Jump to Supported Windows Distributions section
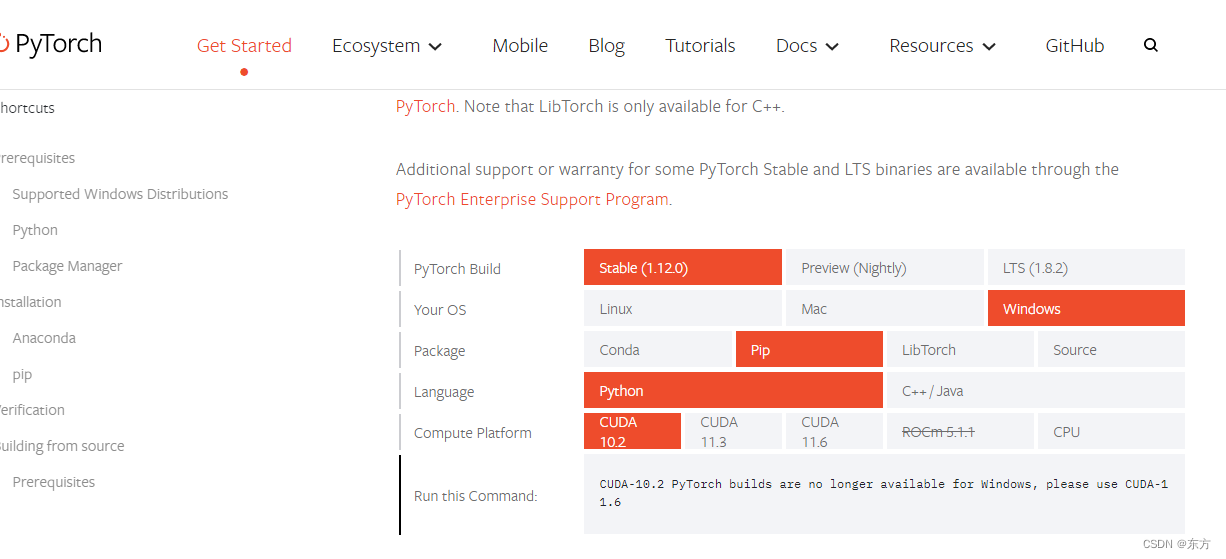The width and height of the screenshot is (1226, 559). 120,194
